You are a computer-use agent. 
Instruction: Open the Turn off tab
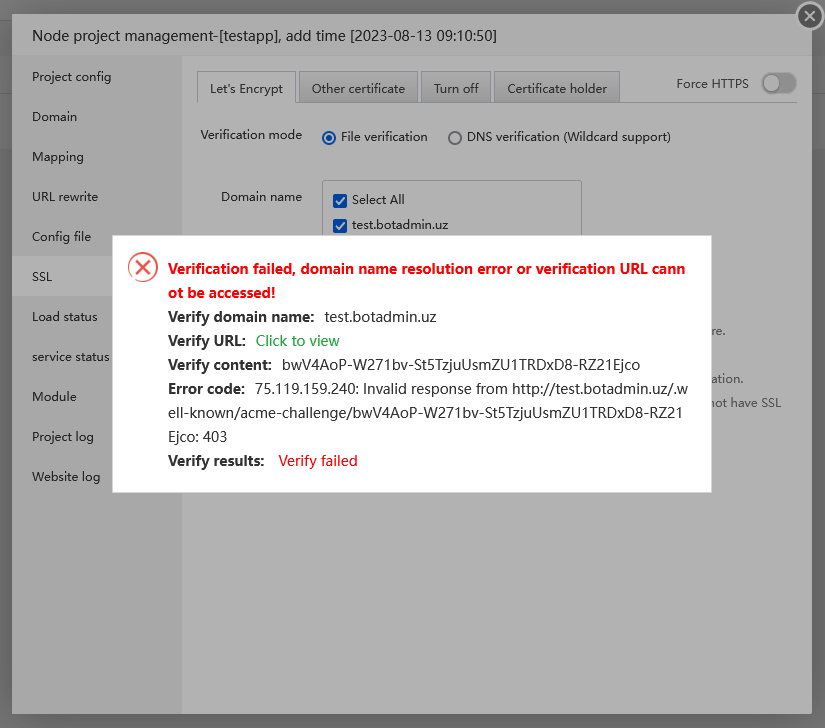(x=456, y=88)
